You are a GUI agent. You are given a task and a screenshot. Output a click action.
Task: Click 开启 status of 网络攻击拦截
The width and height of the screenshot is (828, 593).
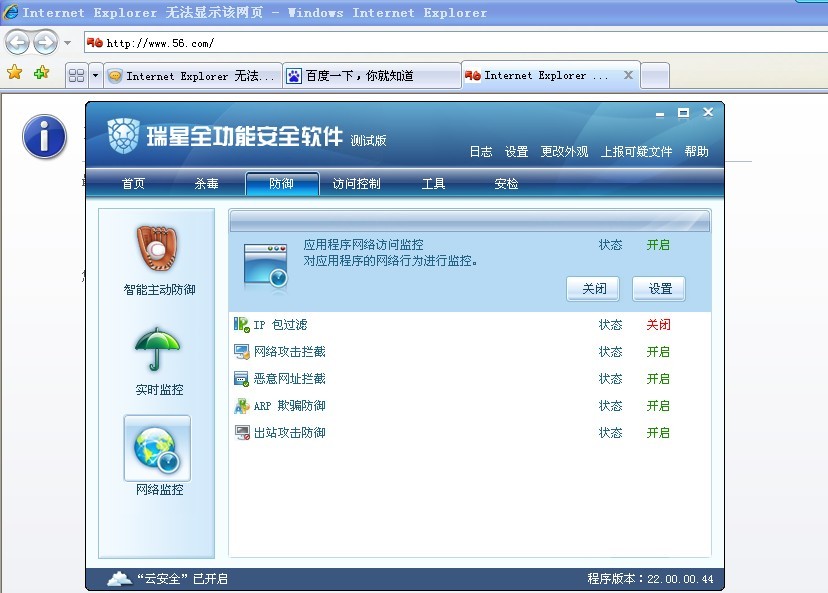pos(658,352)
